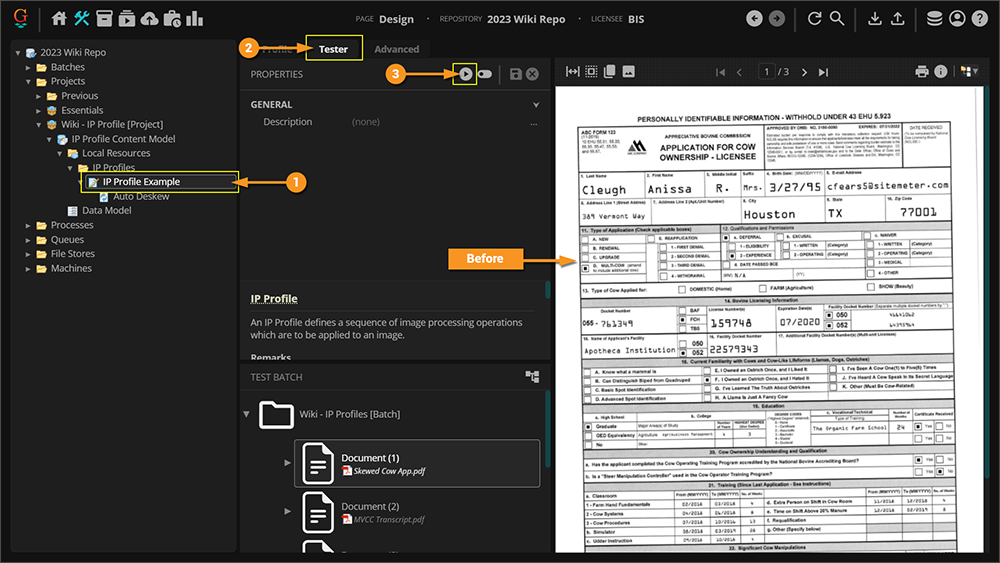The height and width of the screenshot is (563, 1000).
Task: Print the document with printer icon
Action: [922, 72]
